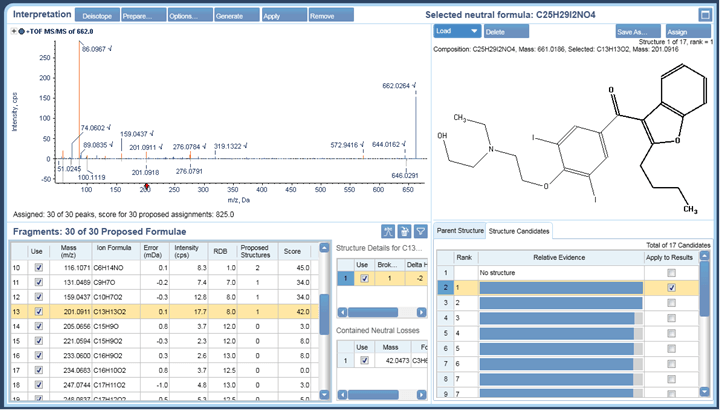720x410 pixels.
Task: Click the fragment structure icon above Structure Details
Action: (x=388, y=232)
